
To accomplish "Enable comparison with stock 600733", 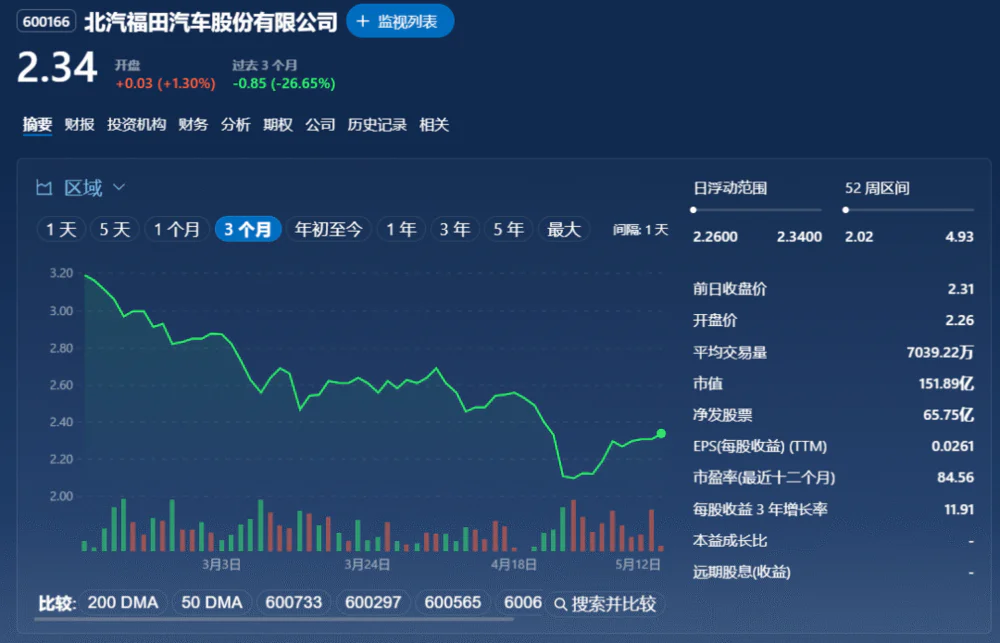I will click(294, 603).
